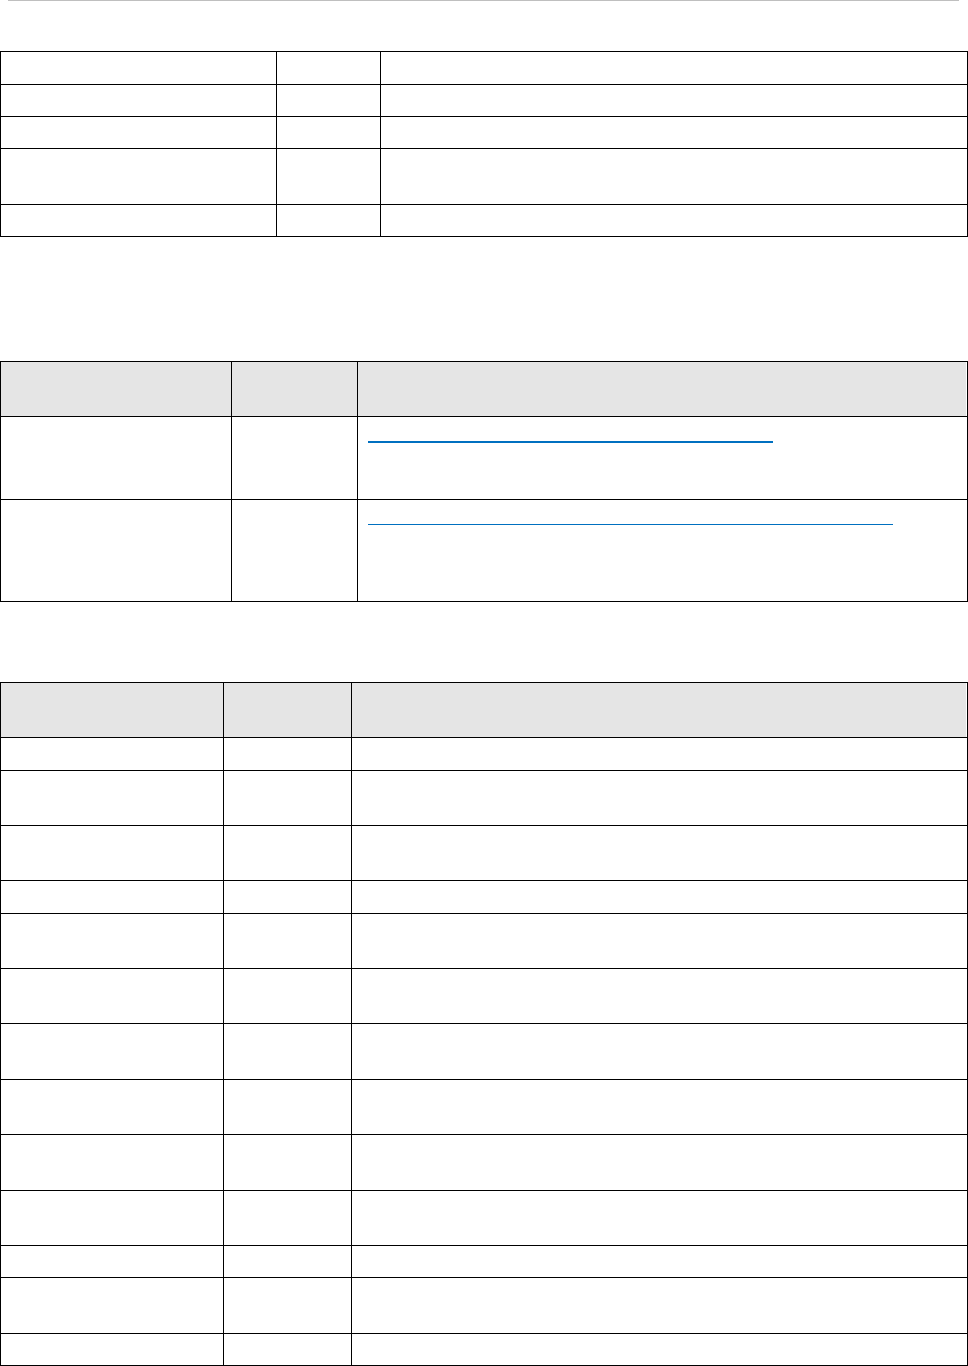
Task: Click first body row's wide cell in bottom table
Action: (x=658, y=754)
